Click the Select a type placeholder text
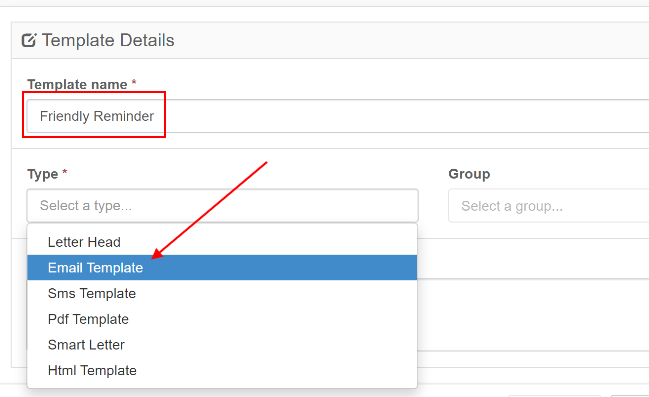 [86, 206]
